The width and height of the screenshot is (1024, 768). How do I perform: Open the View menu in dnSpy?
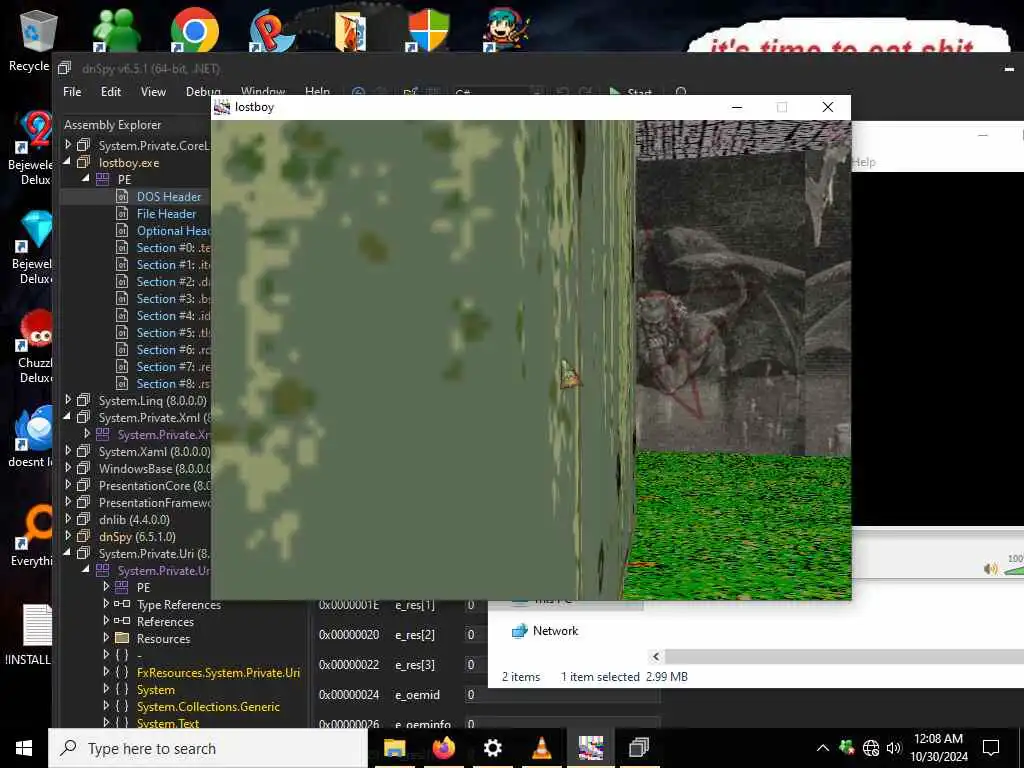coord(153,92)
